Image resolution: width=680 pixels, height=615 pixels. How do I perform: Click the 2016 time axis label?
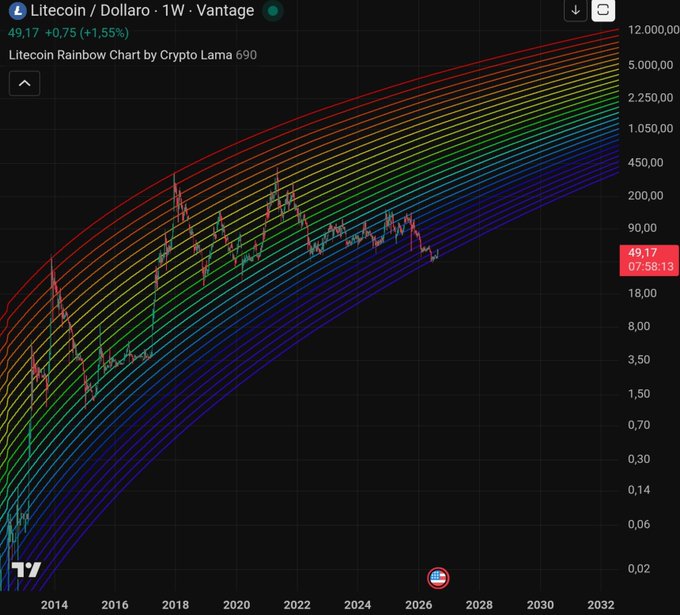coord(115,605)
